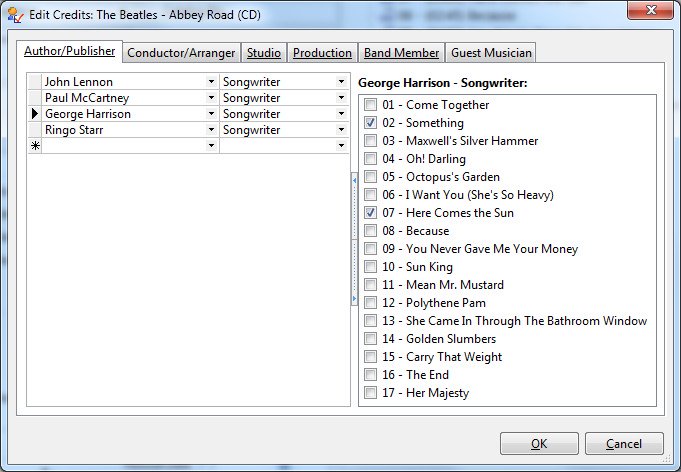
Task: Check the 17 - Her Majesty checkbox
Action: coord(370,393)
